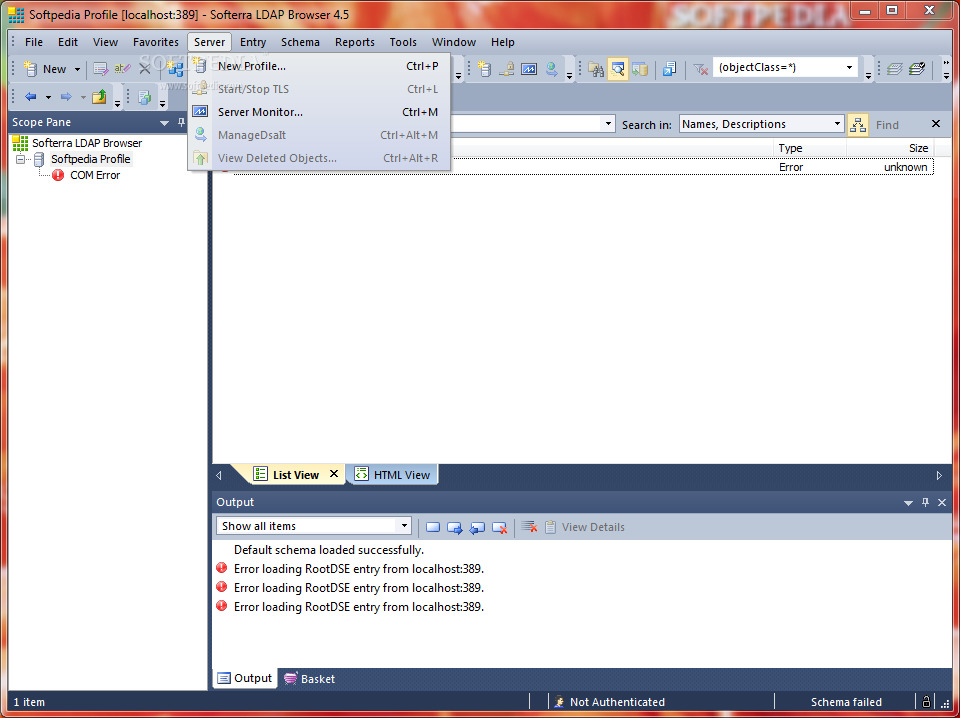Switch to the HTML View tab
This screenshot has height=718, width=960.
(x=392, y=474)
